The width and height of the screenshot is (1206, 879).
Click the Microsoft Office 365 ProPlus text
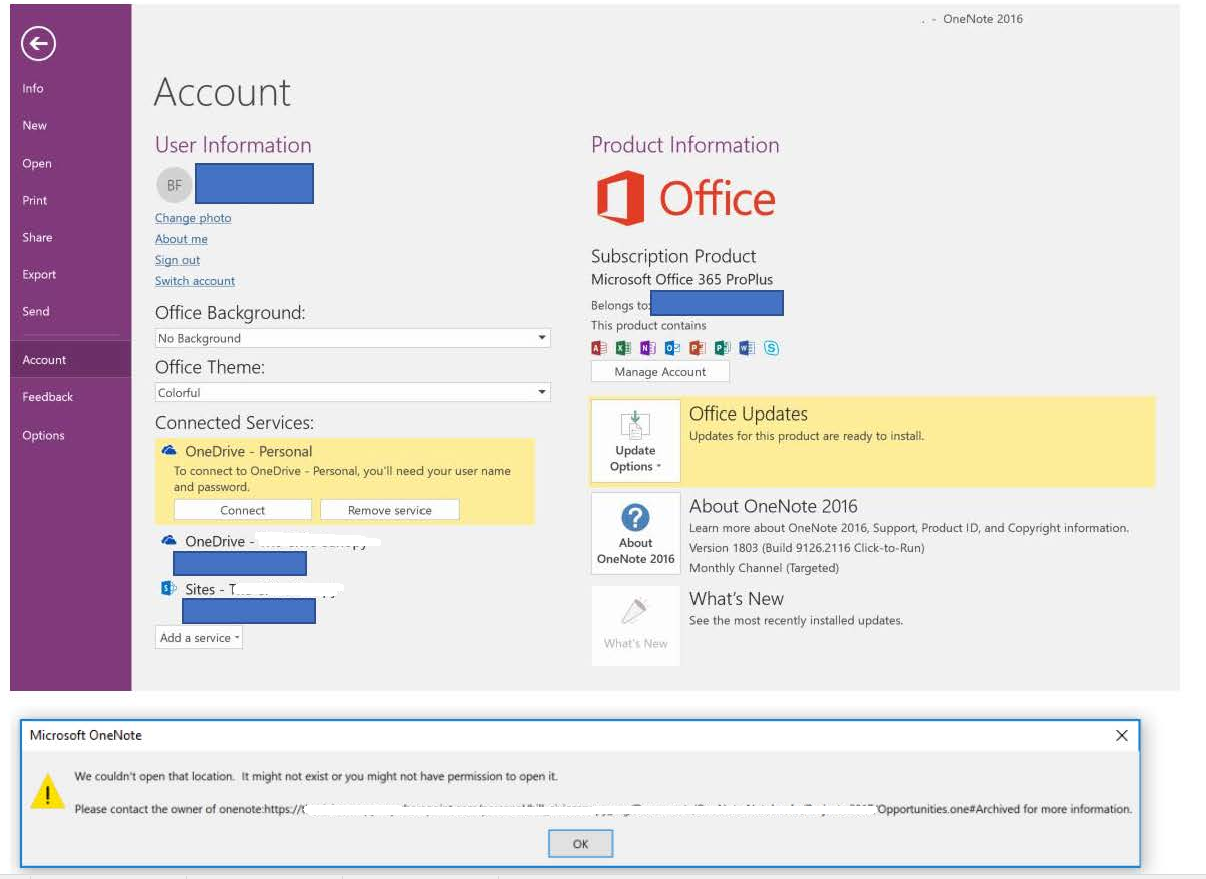pos(682,279)
